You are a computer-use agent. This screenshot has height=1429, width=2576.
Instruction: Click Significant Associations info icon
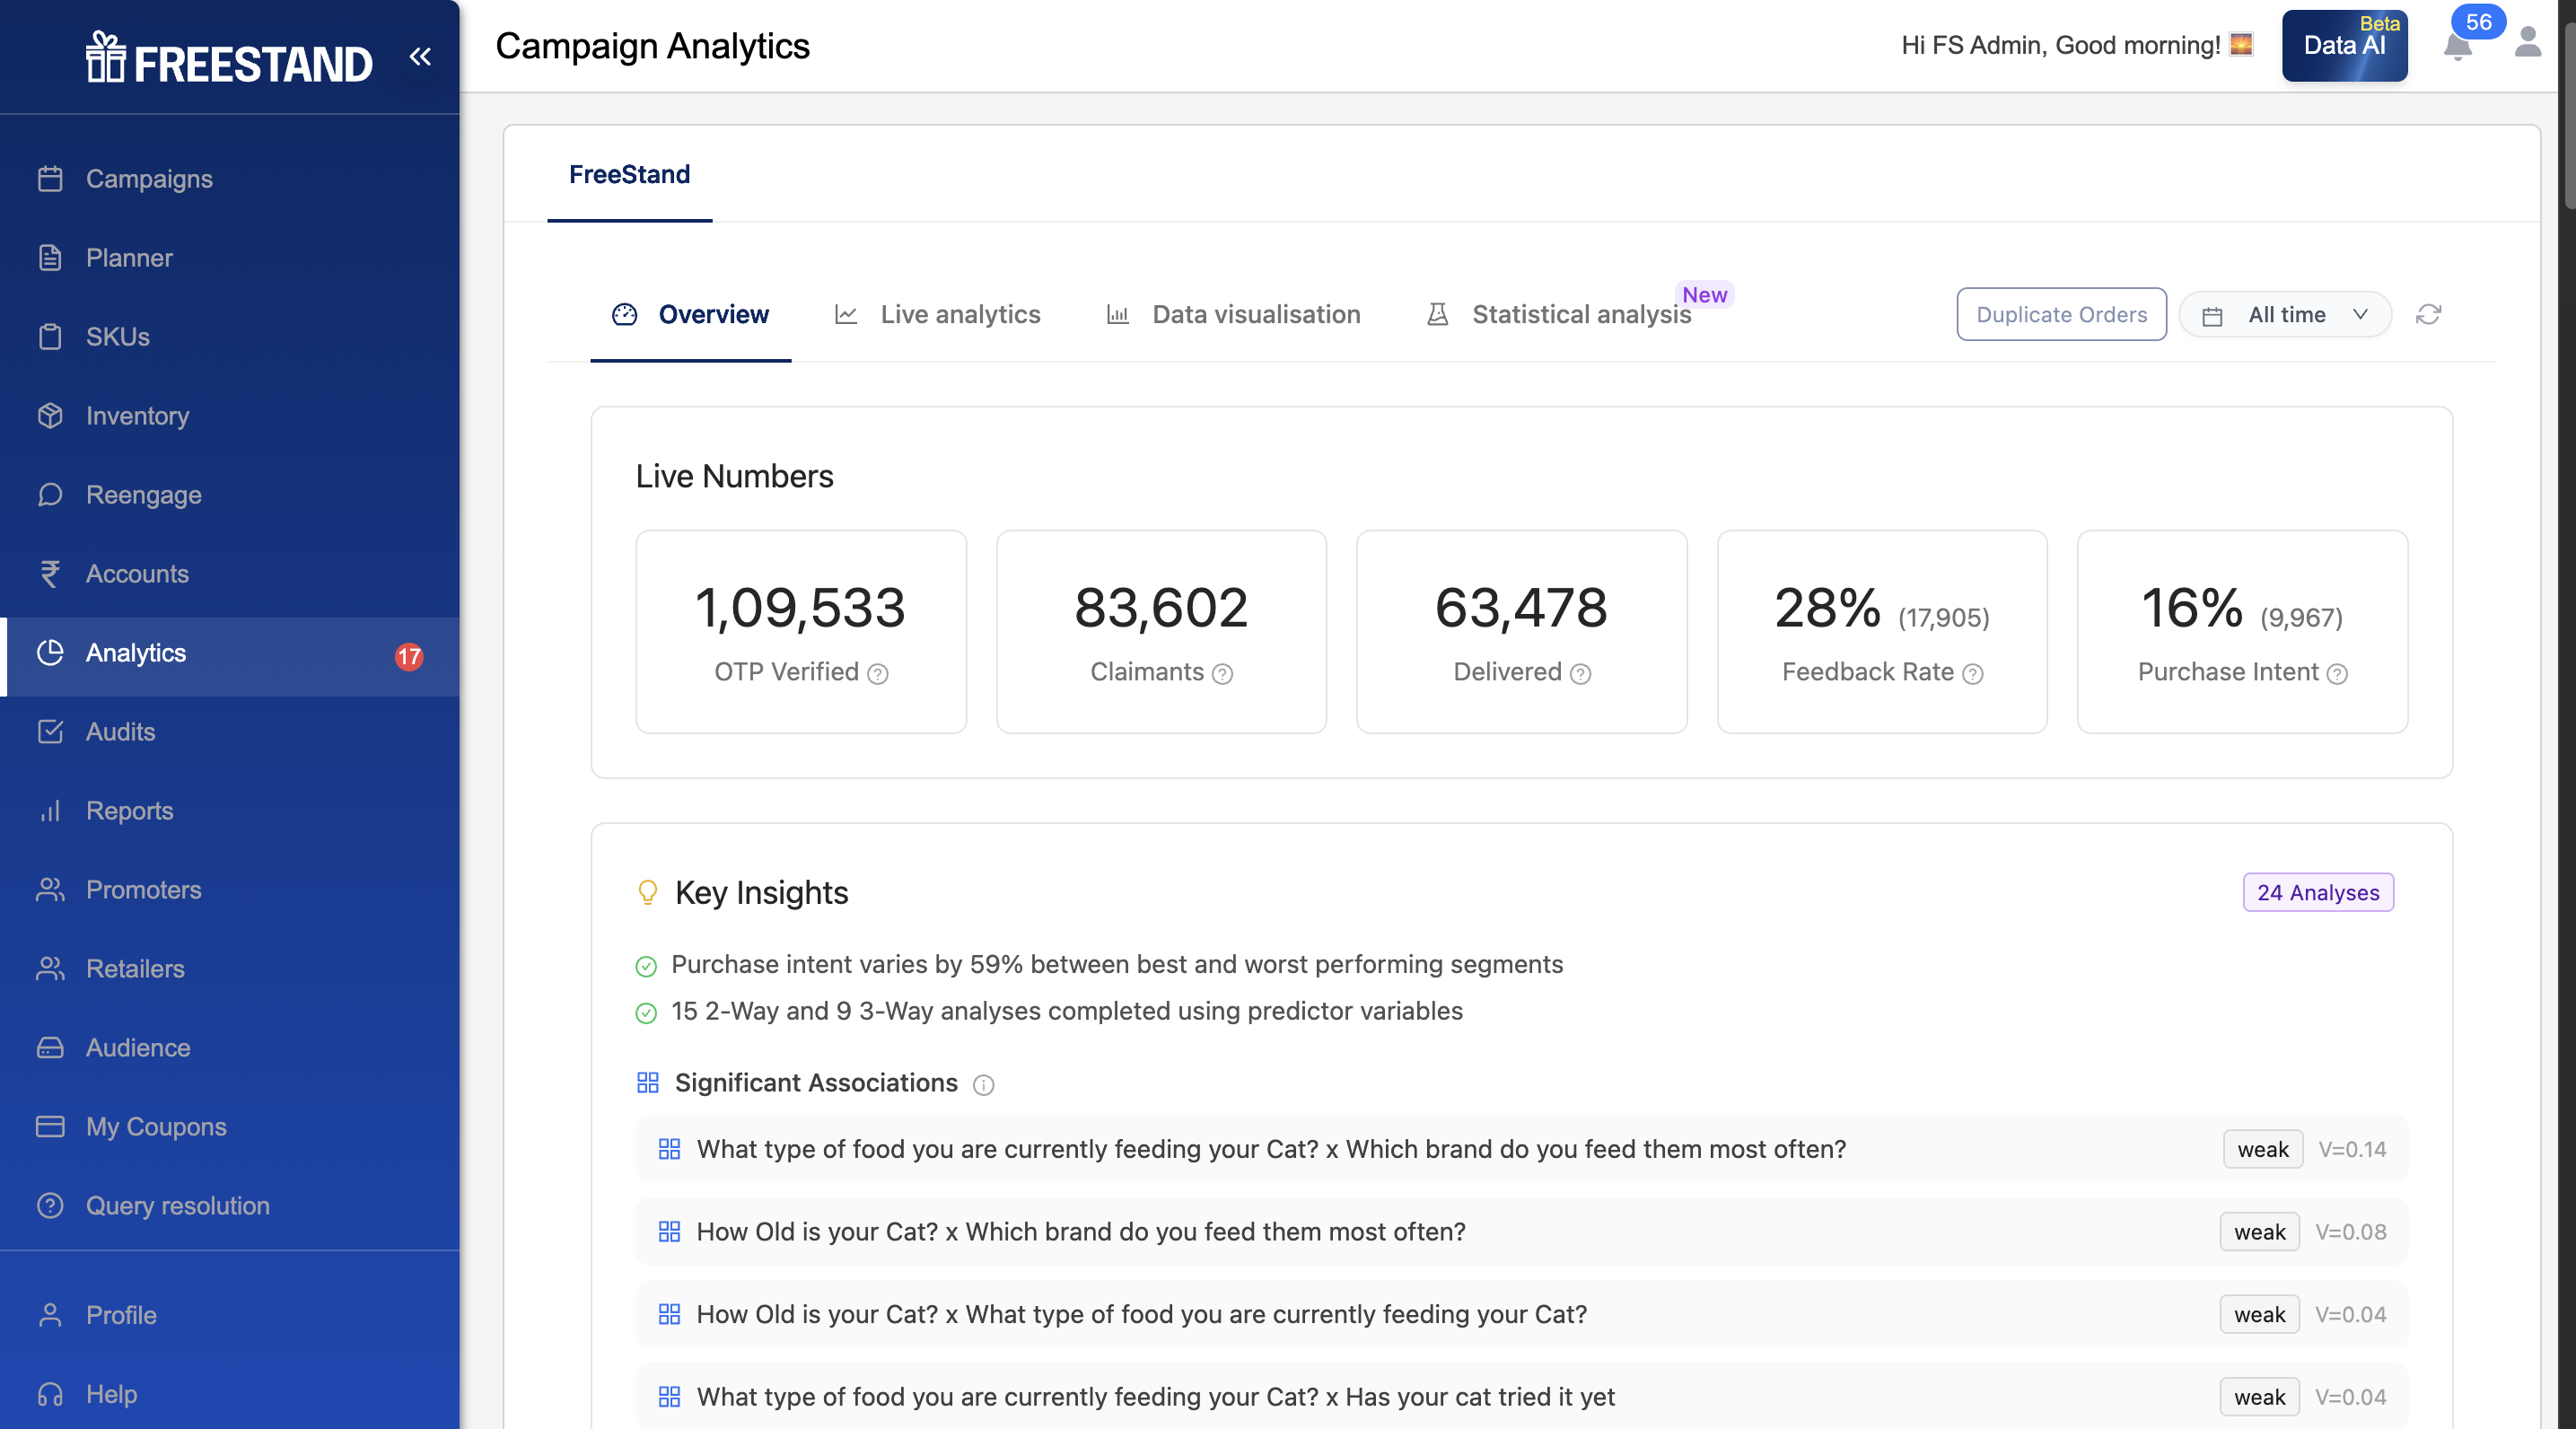pos(983,1085)
